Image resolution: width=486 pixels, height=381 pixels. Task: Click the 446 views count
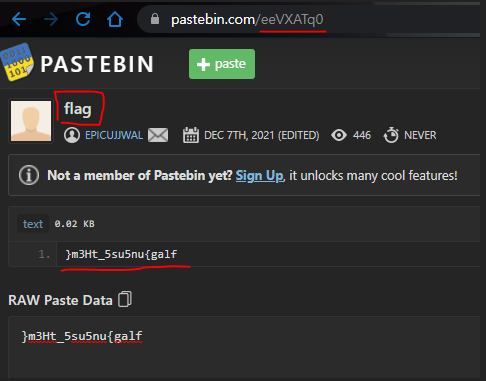362,135
